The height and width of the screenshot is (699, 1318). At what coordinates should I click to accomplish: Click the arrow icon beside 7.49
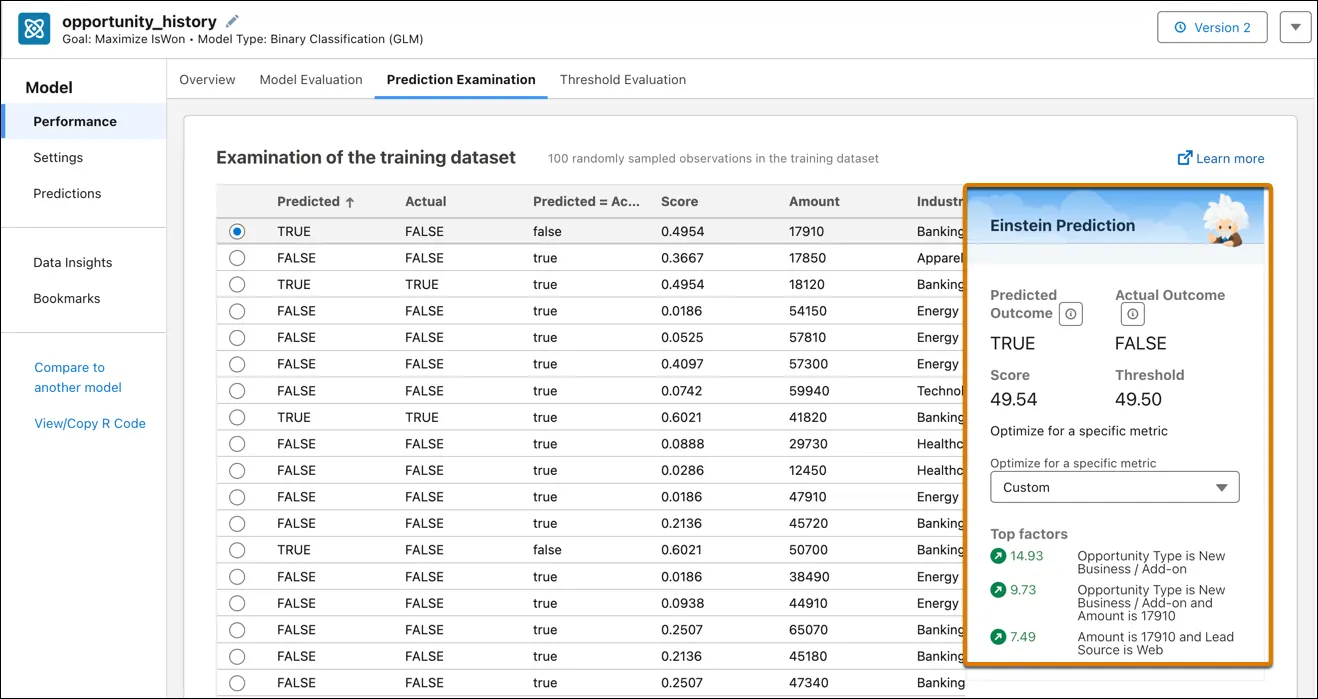[x=998, y=637]
